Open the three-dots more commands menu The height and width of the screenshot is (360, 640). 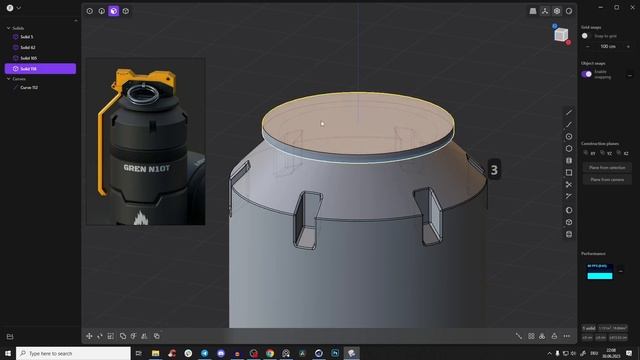[x=567, y=336]
